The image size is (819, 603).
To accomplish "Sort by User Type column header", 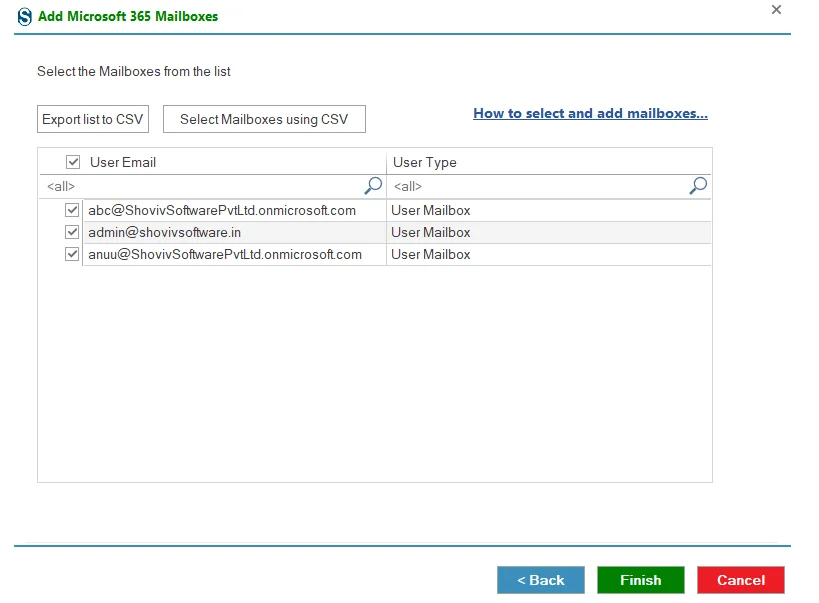I will click(x=425, y=163).
